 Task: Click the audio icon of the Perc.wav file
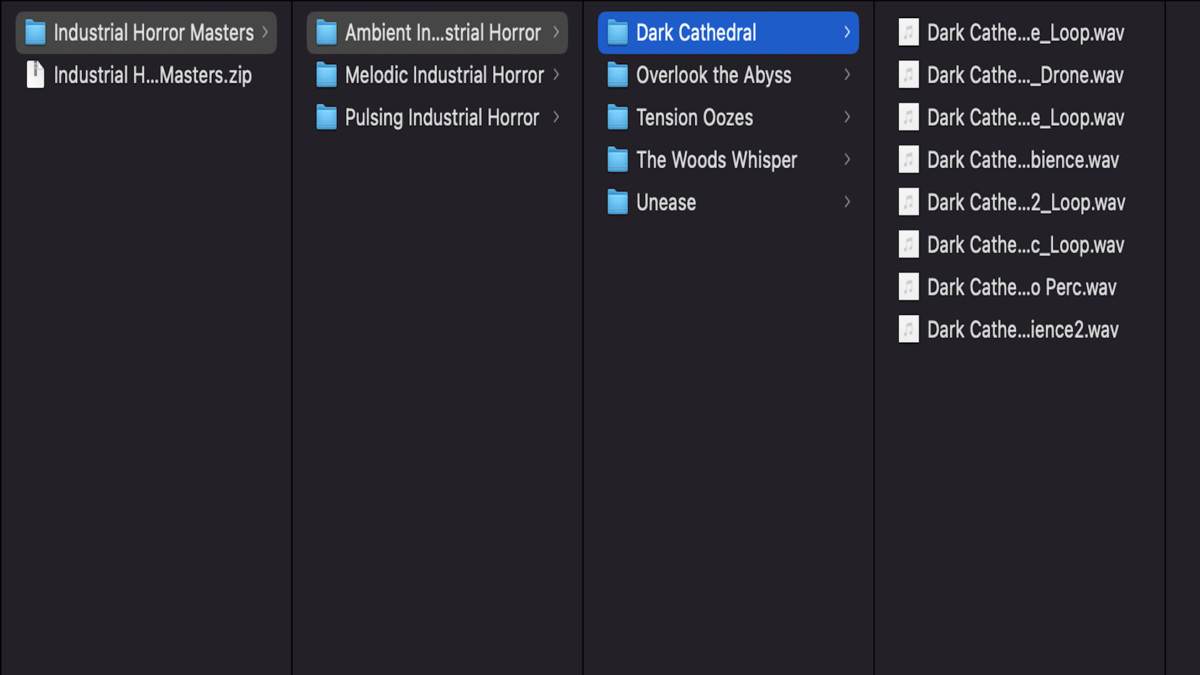[908, 288]
